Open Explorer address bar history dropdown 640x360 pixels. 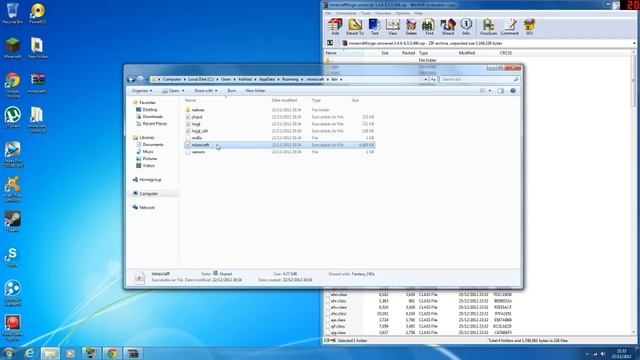coord(426,79)
